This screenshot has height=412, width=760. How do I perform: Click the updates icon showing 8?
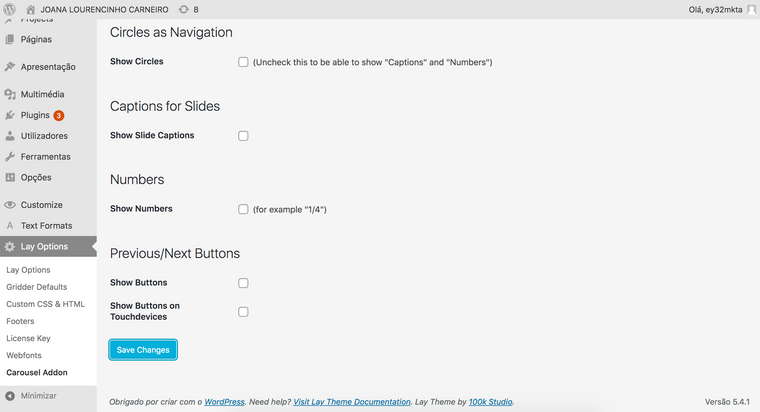(x=183, y=9)
